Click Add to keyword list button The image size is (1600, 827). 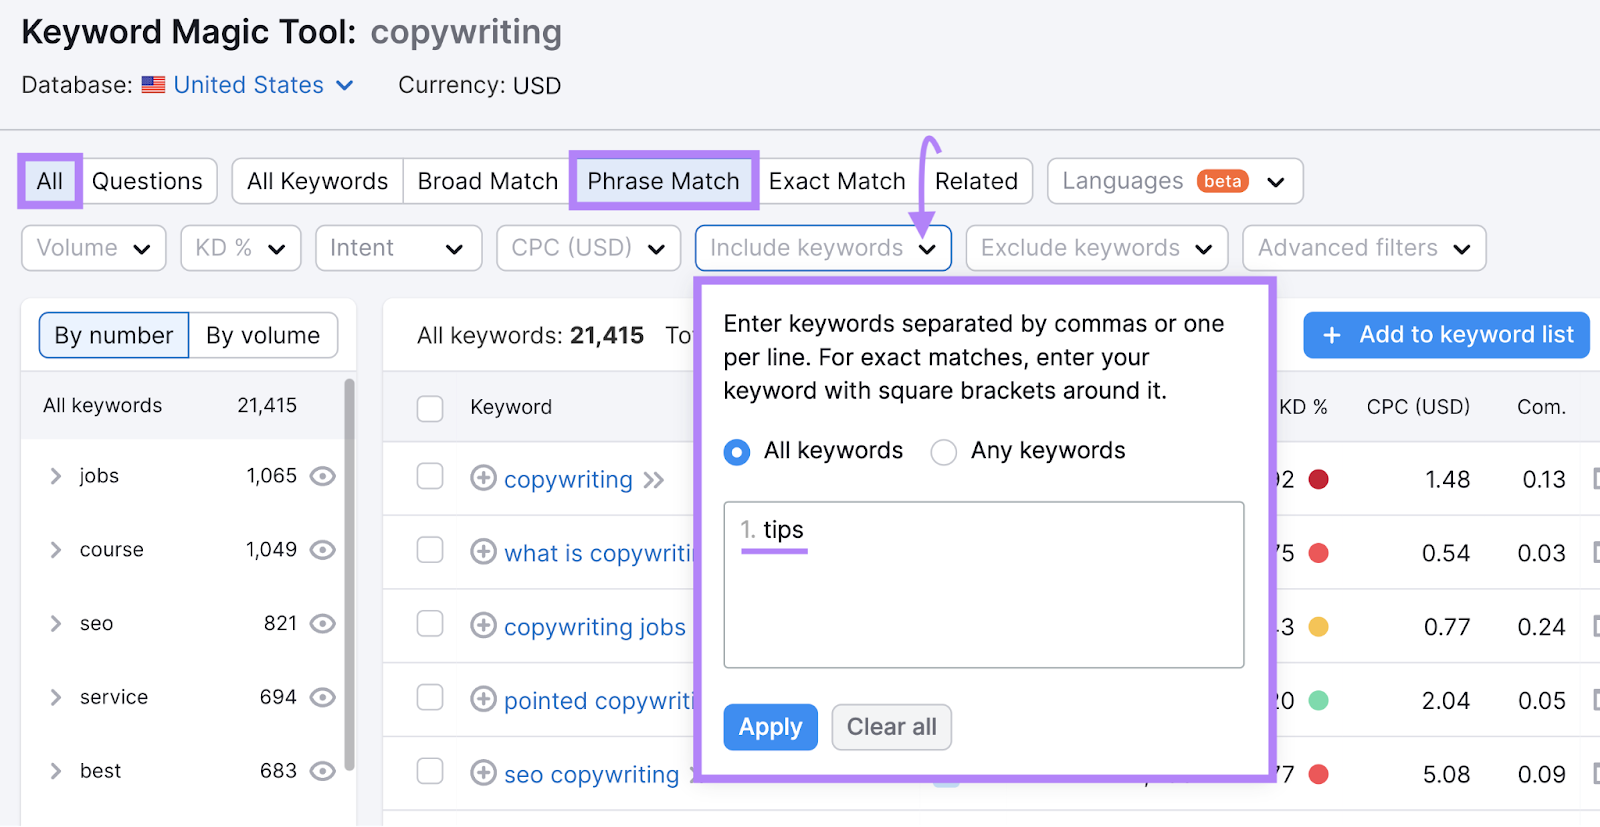click(1446, 335)
